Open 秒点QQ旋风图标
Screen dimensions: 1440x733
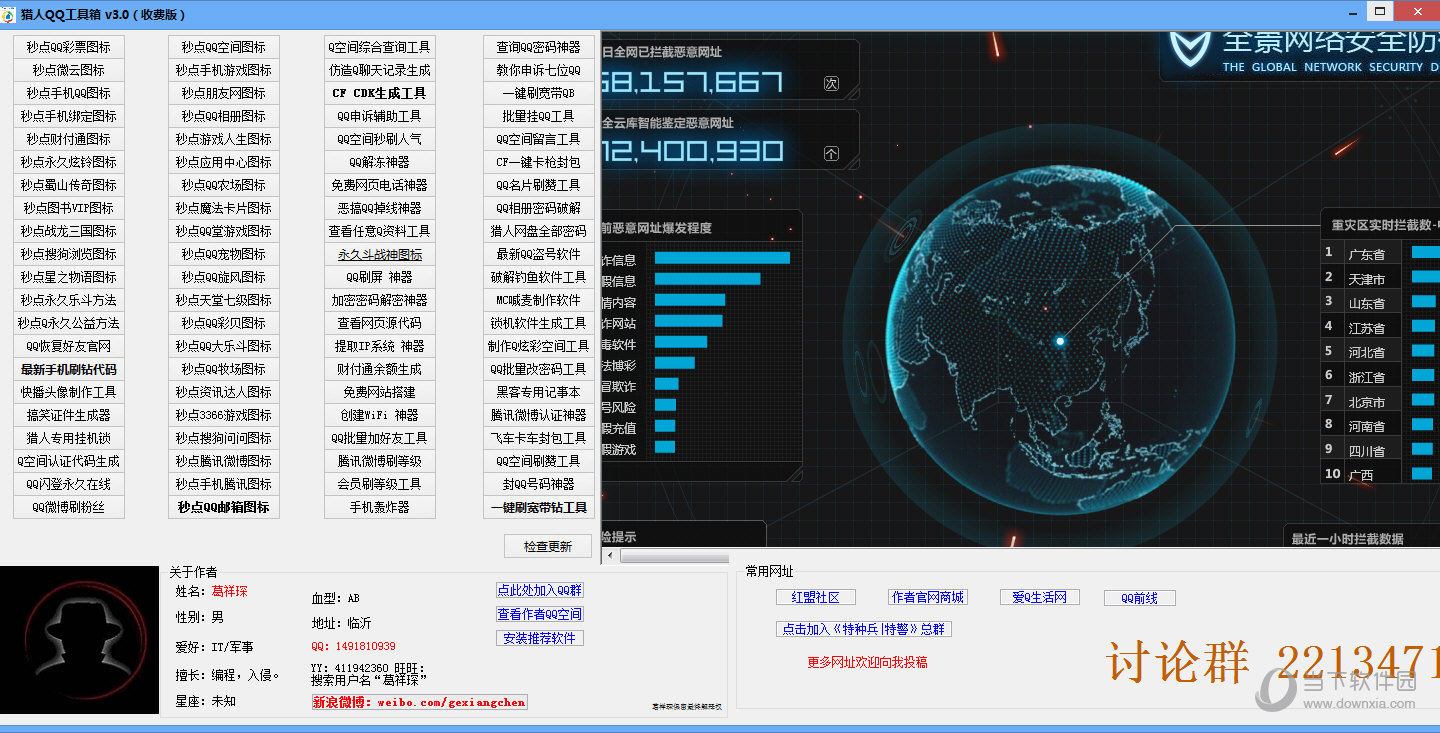[224, 277]
